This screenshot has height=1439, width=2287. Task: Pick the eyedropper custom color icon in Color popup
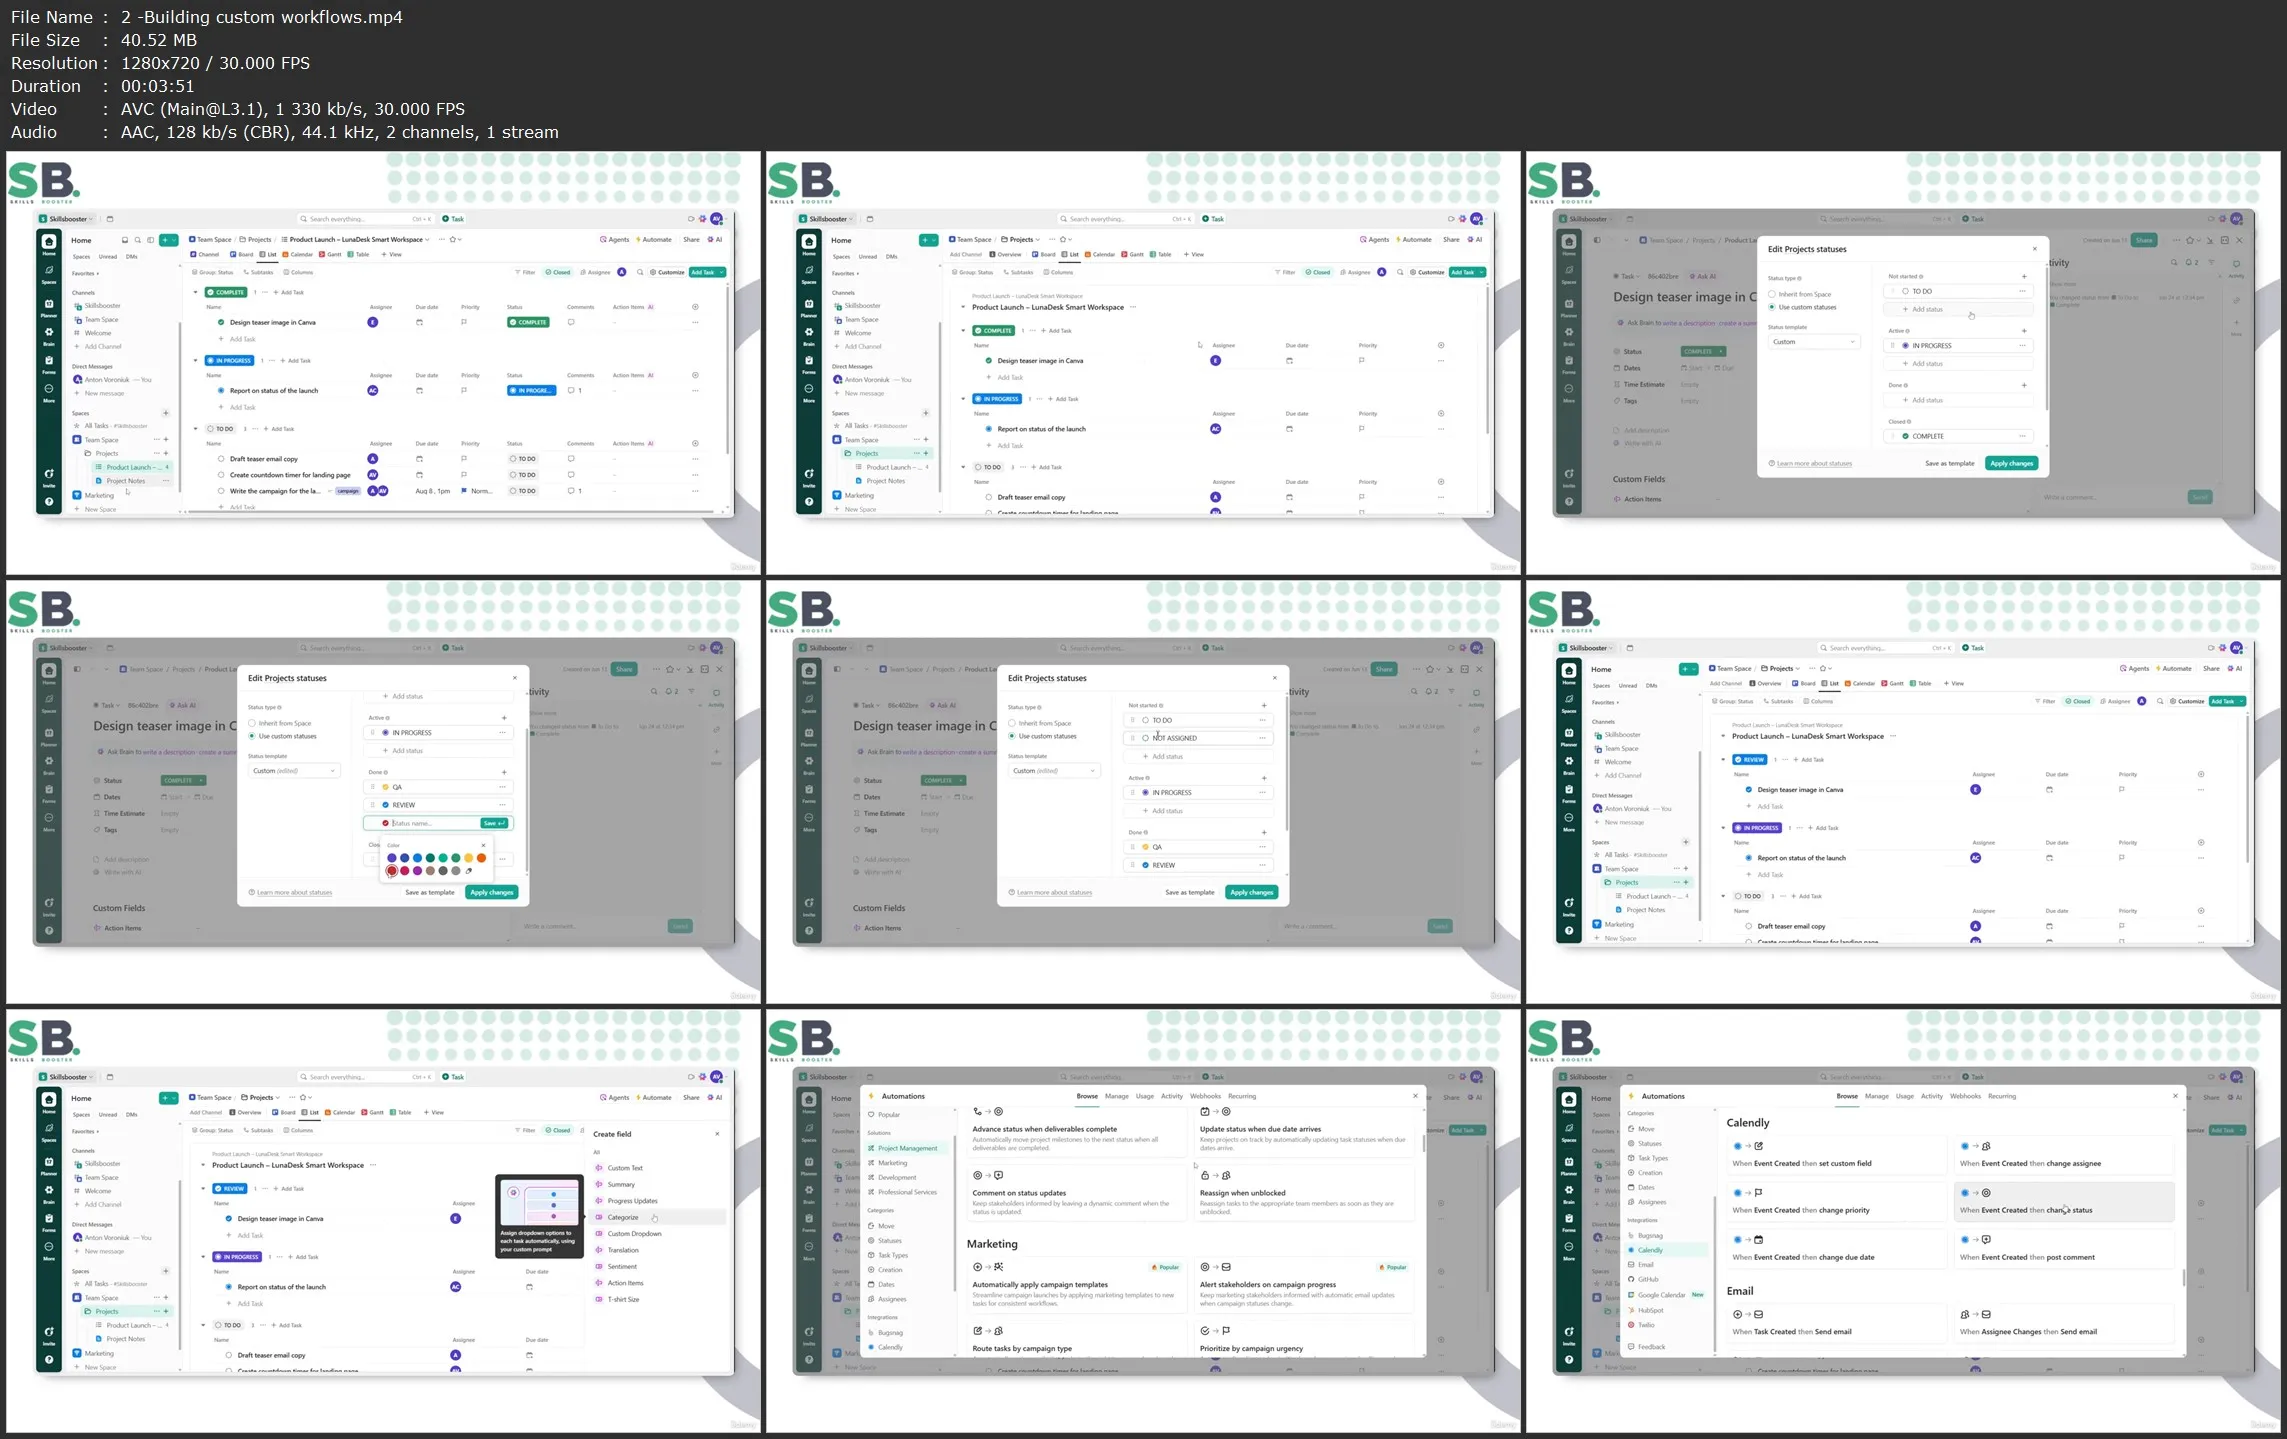click(469, 871)
